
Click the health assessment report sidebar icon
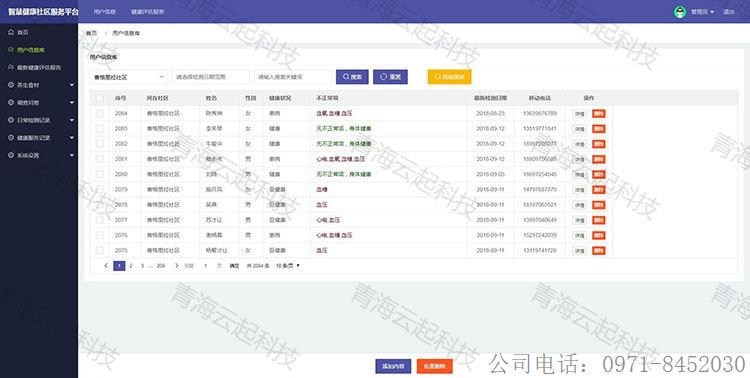point(11,67)
